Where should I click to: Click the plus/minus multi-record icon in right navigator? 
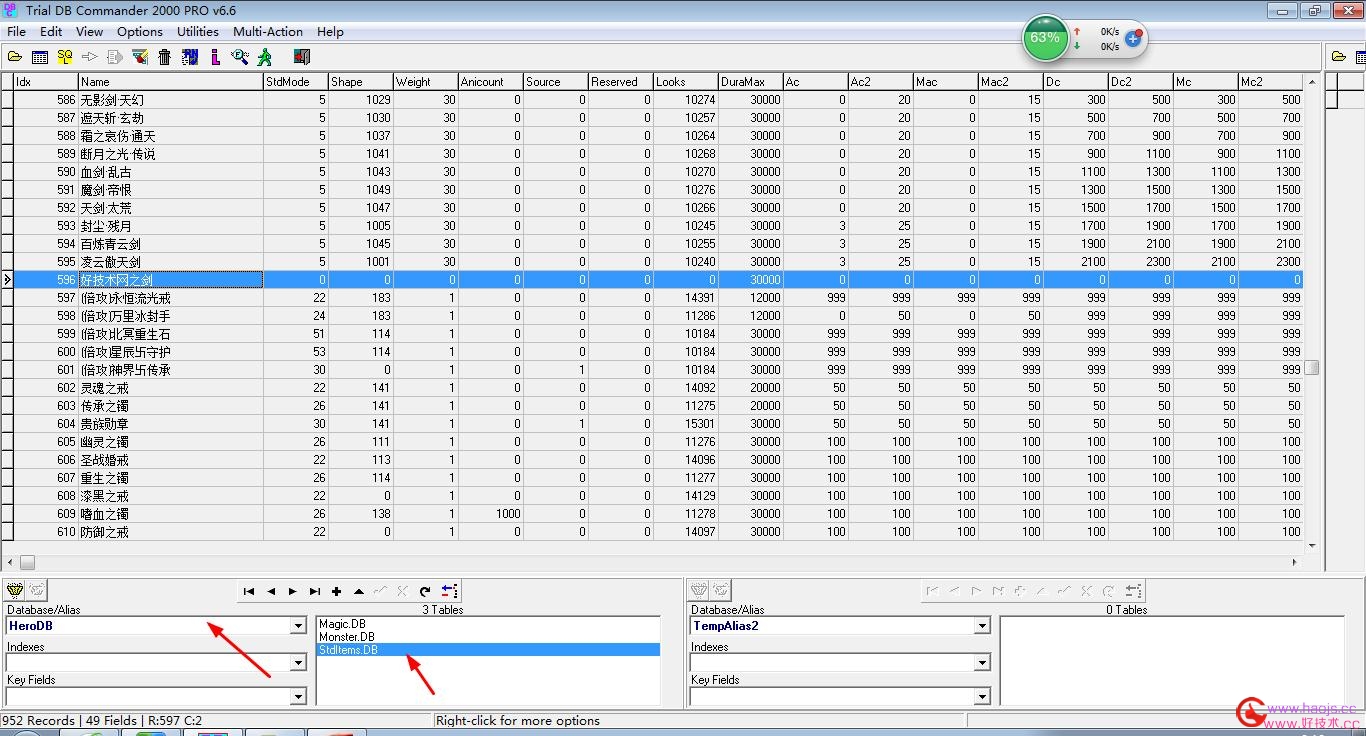tap(1133, 591)
